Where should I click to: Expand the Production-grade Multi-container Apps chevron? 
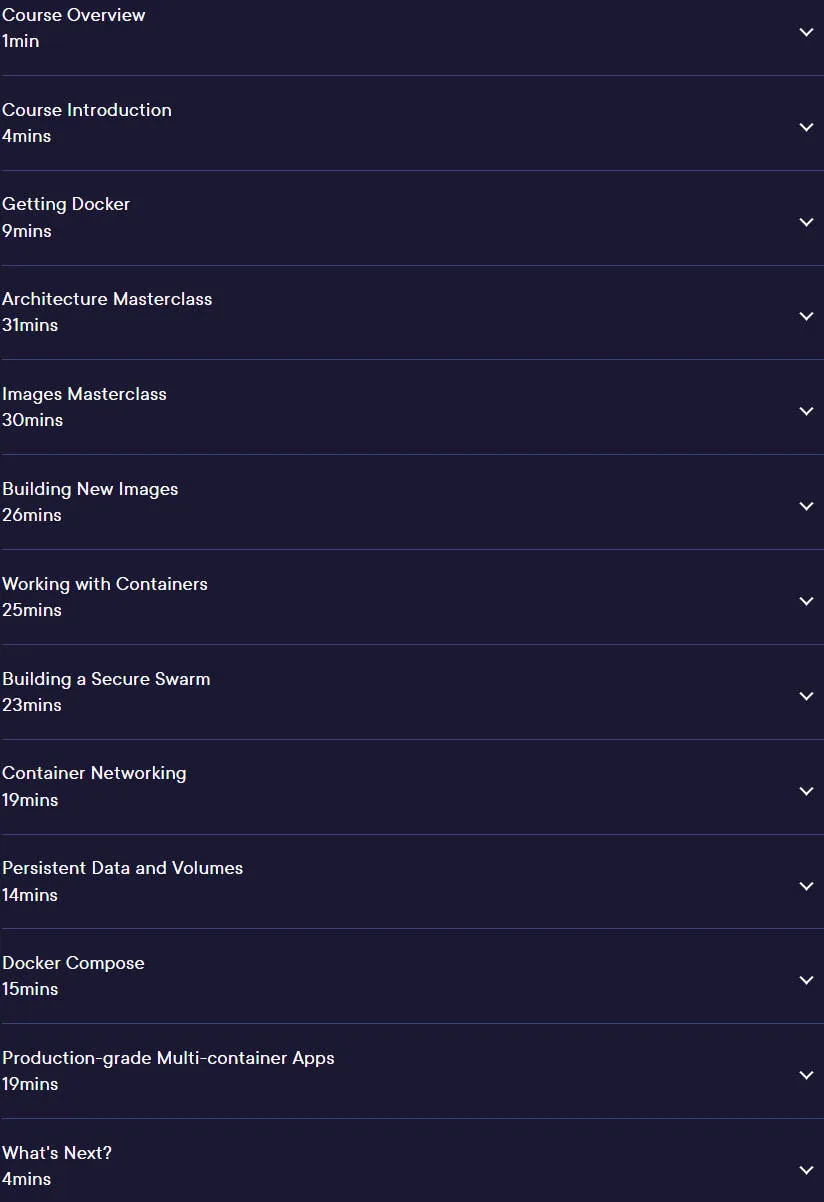click(806, 1075)
